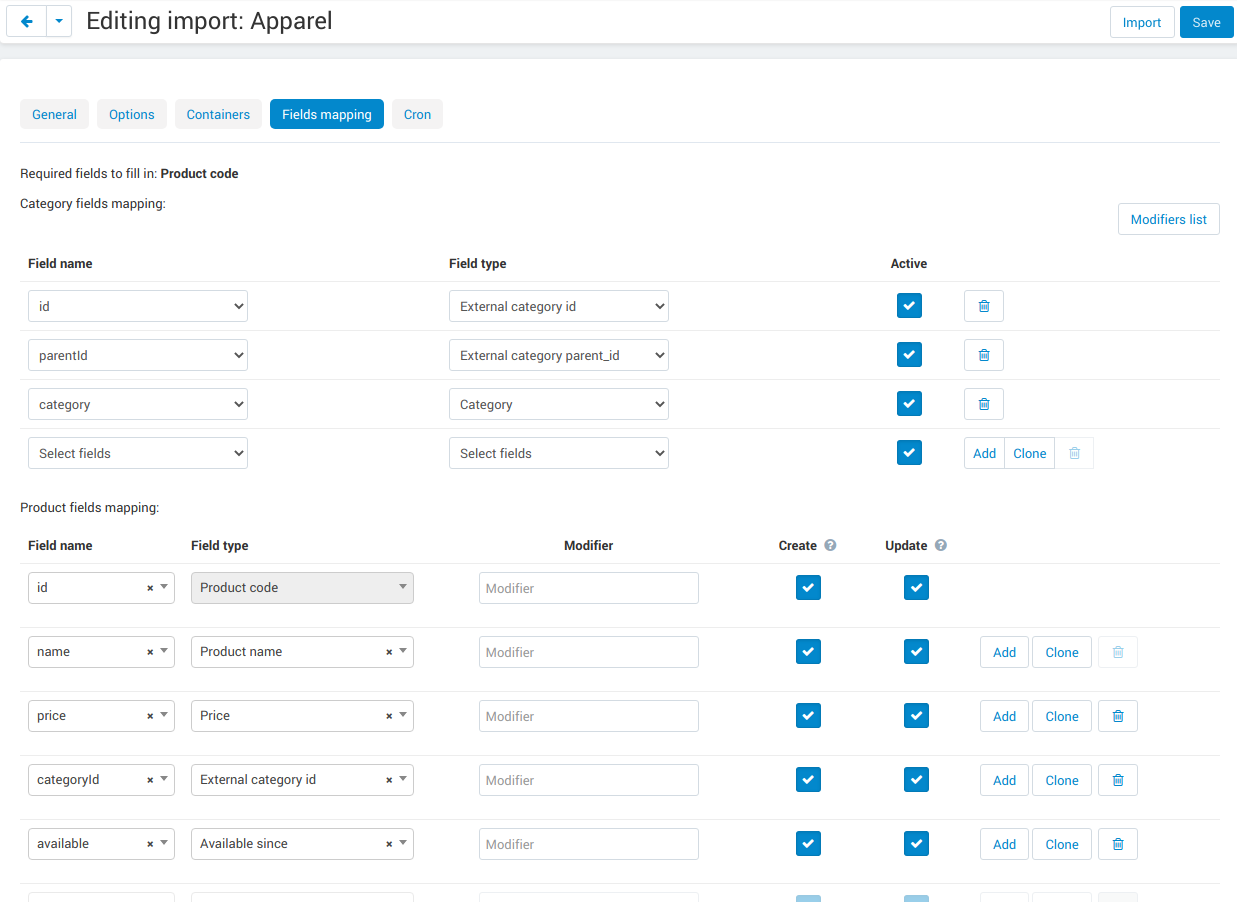The height and width of the screenshot is (902, 1237).
Task: Toggle Active for id category row
Action: 909,306
